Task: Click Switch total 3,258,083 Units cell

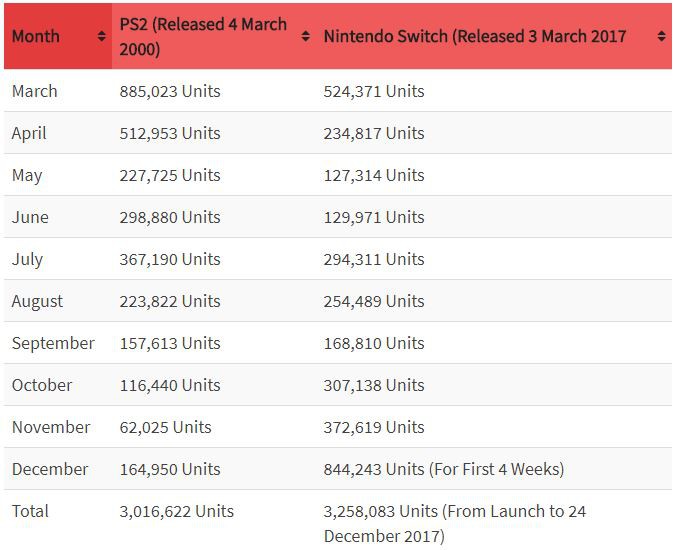Action: pos(455,523)
